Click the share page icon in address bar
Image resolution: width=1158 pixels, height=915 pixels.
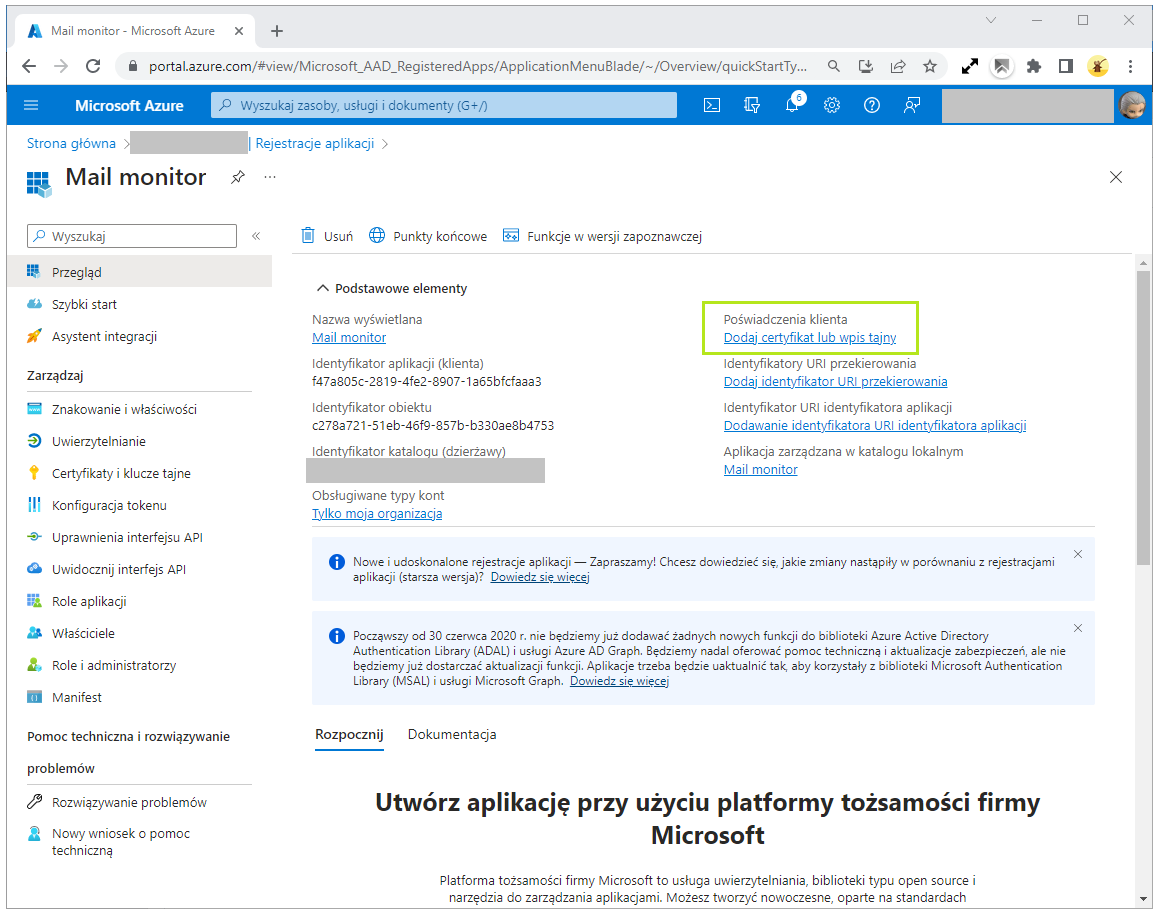[898, 66]
